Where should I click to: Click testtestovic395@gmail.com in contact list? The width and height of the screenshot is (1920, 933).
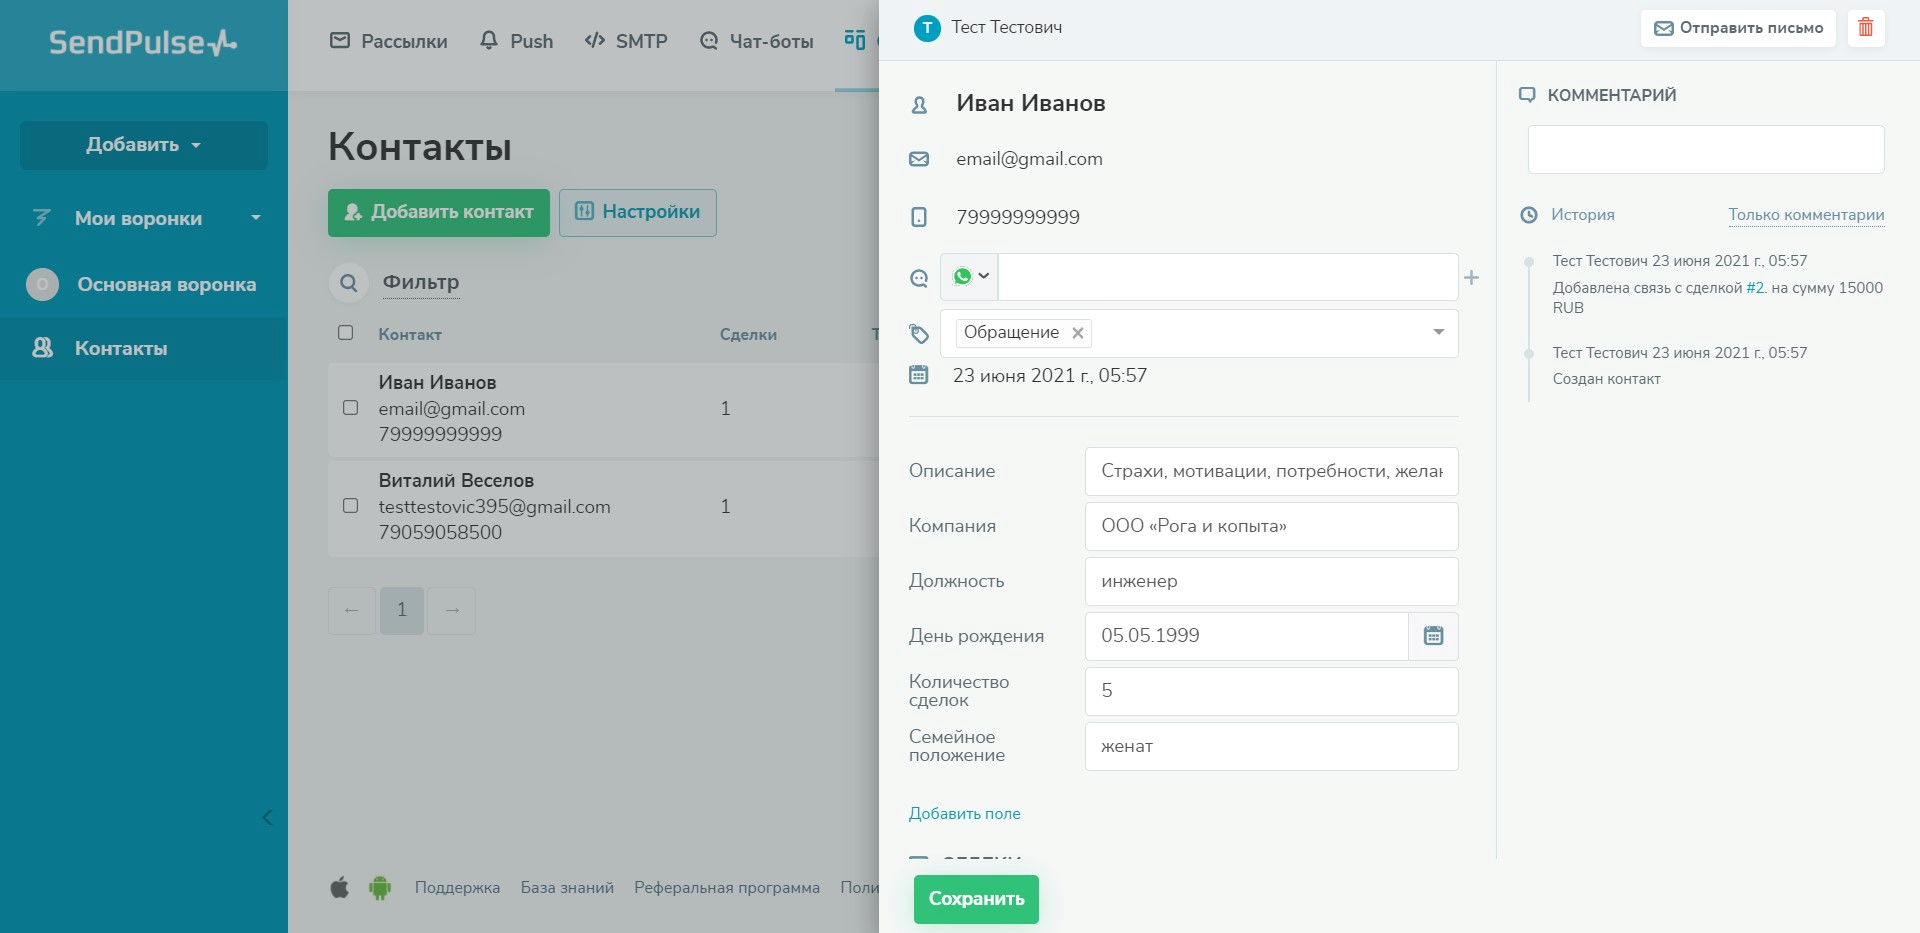(x=494, y=507)
